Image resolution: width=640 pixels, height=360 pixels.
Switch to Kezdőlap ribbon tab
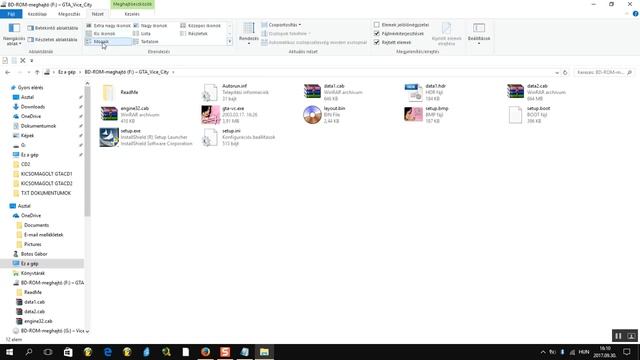click(x=37, y=14)
